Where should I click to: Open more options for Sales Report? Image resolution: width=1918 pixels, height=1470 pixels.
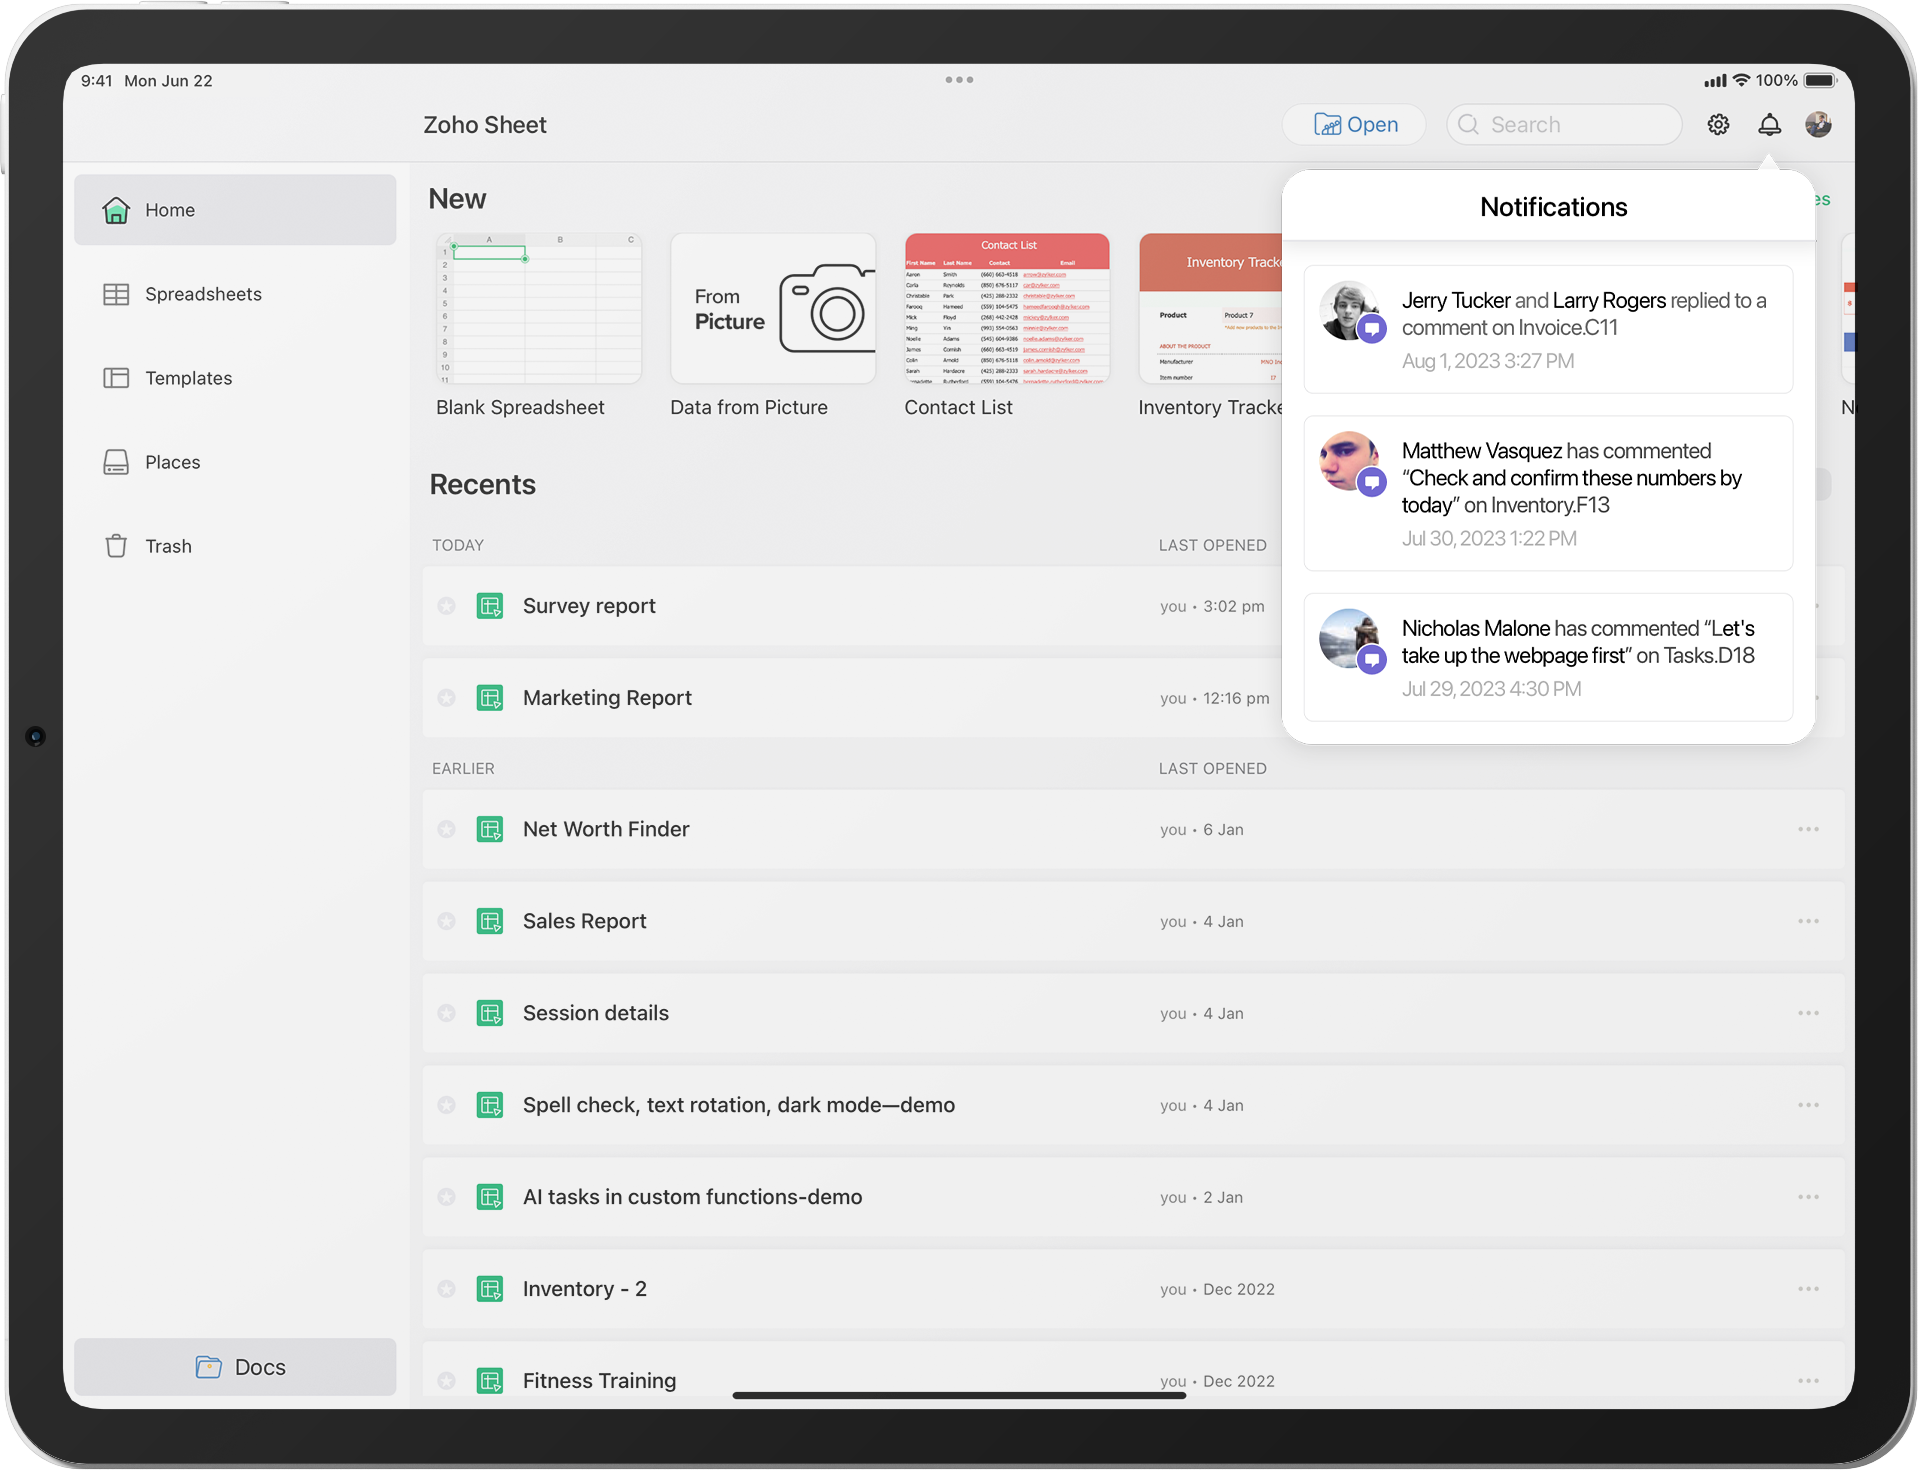pyautogui.click(x=1808, y=921)
